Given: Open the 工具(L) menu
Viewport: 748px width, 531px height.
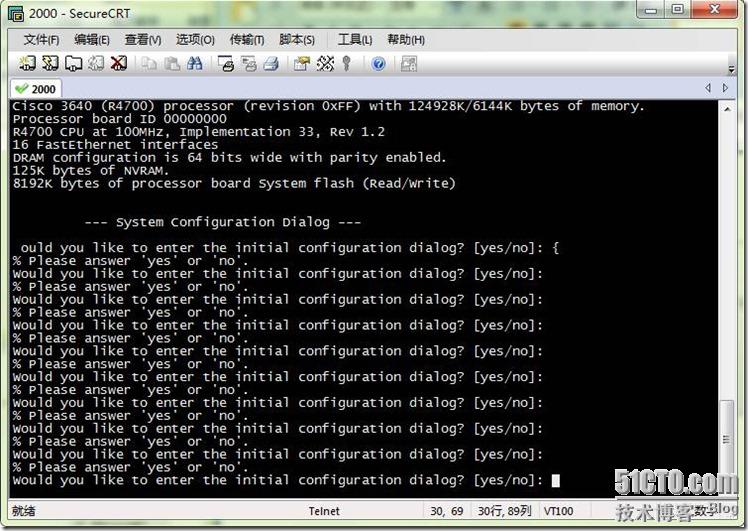Looking at the screenshot, I should pos(355,40).
